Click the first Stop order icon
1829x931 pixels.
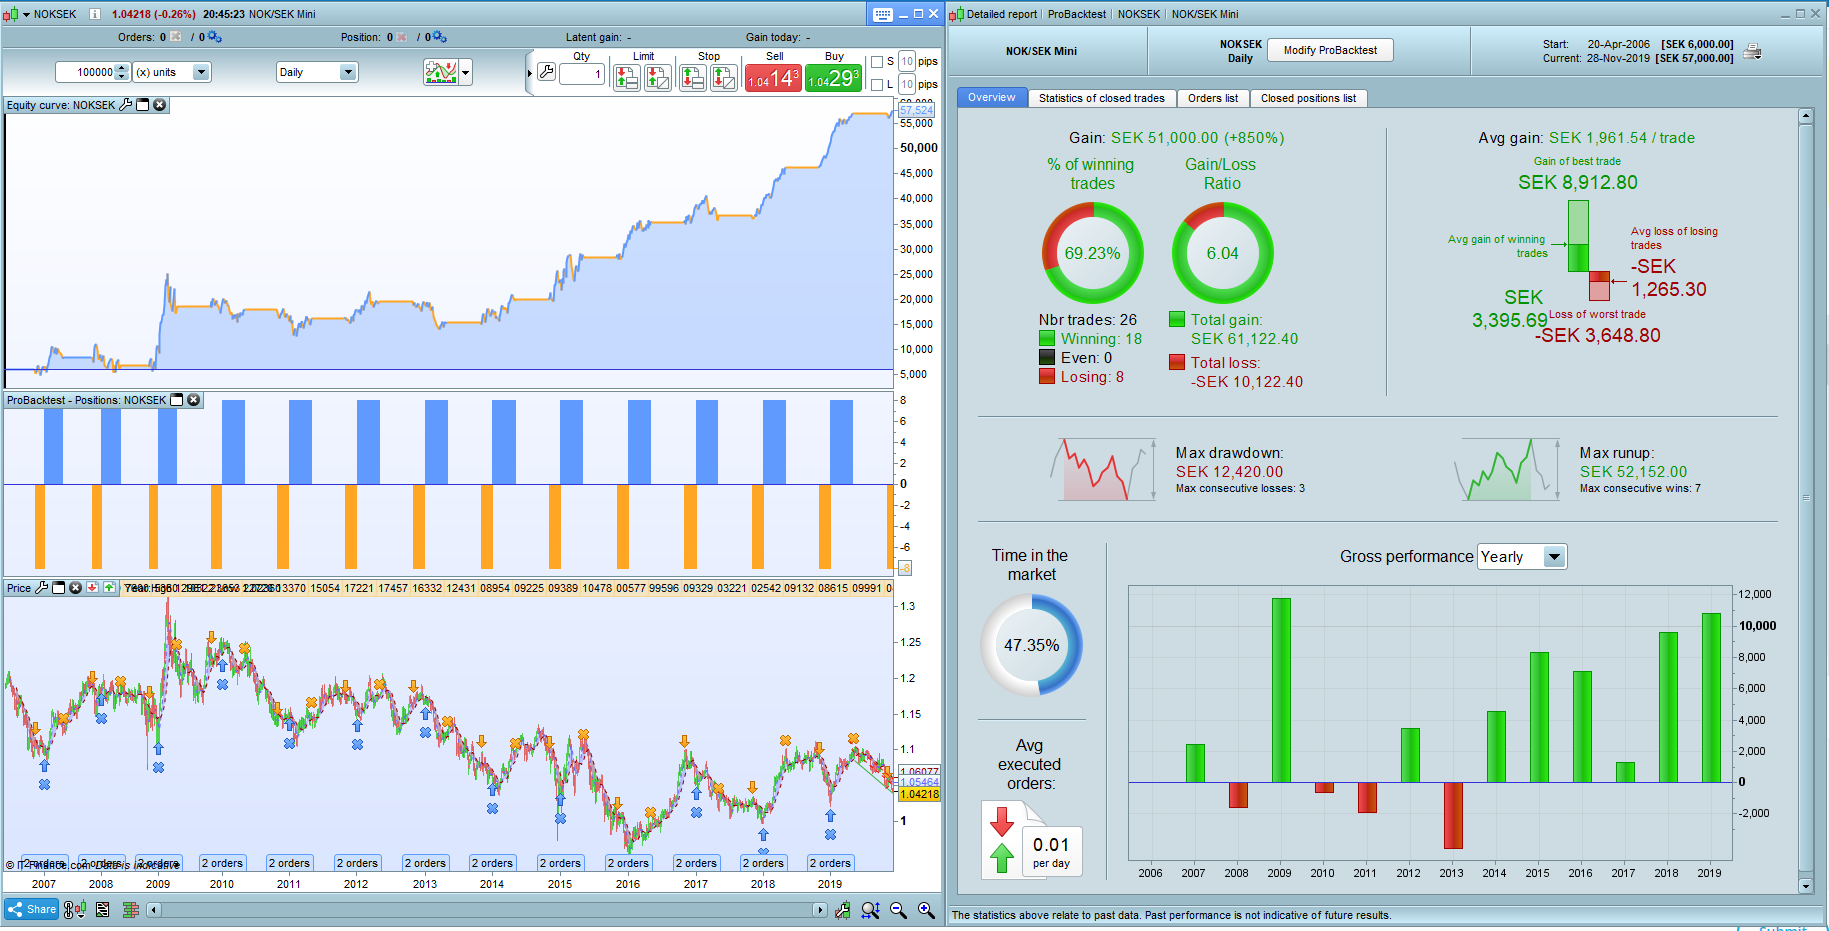coord(692,77)
